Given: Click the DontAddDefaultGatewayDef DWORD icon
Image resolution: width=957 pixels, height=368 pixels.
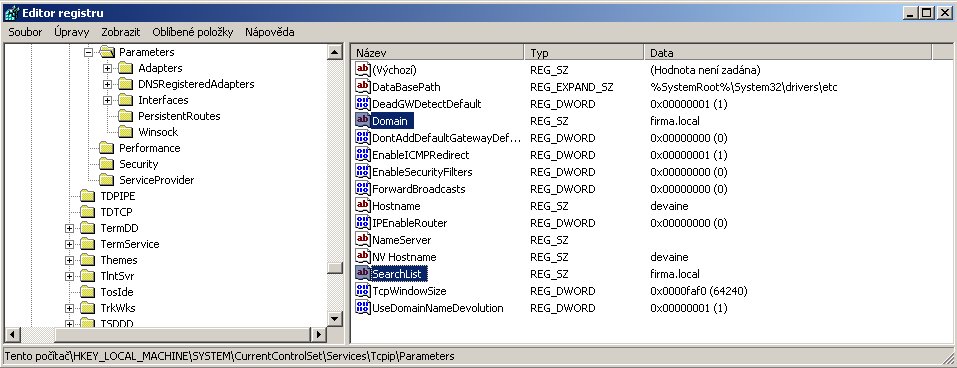Looking at the screenshot, I should point(363,138).
